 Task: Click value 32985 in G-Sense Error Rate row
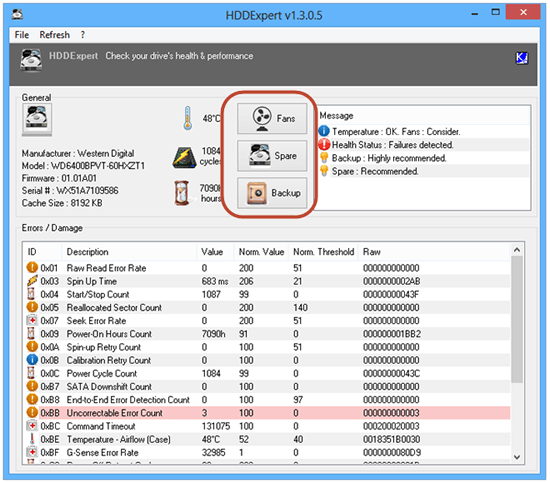tap(214, 452)
